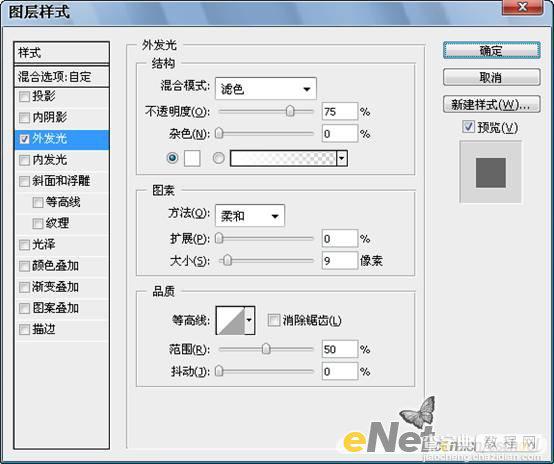Click the 范围 slider handle
This screenshot has height=464, width=554.
(266, 349)
